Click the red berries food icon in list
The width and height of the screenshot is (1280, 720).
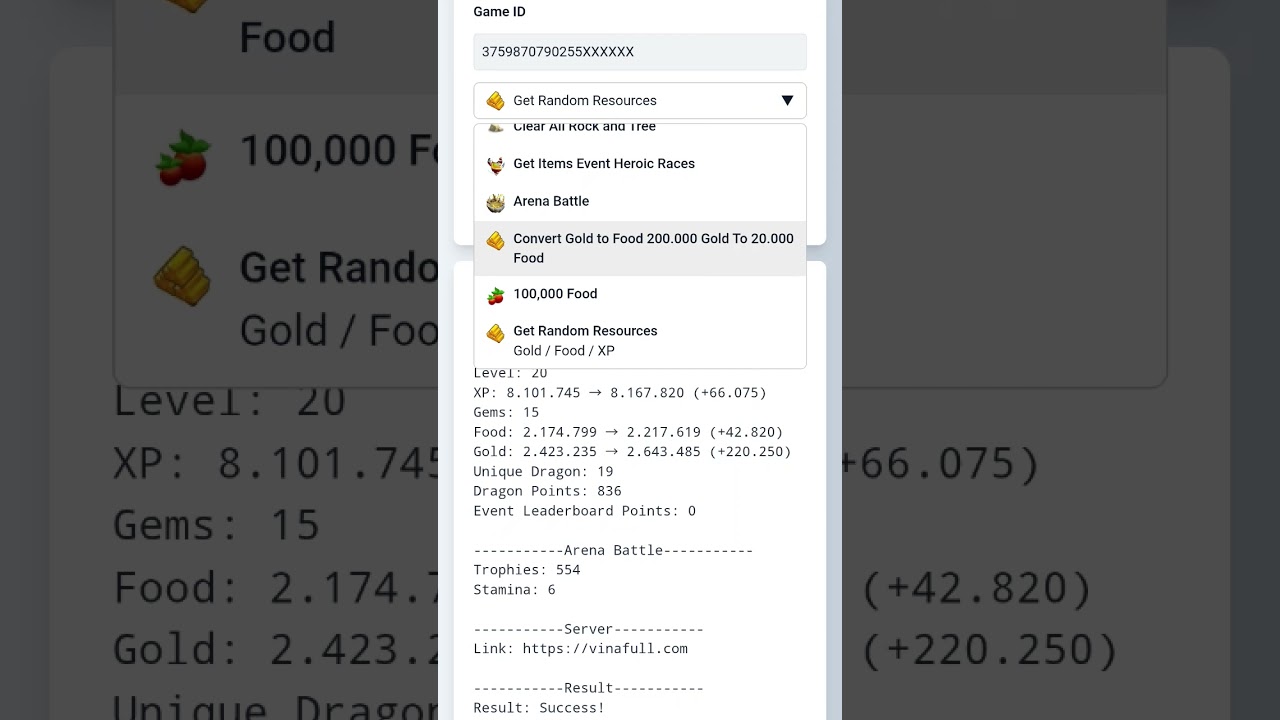pyautogui.click(x=495, y=296)
